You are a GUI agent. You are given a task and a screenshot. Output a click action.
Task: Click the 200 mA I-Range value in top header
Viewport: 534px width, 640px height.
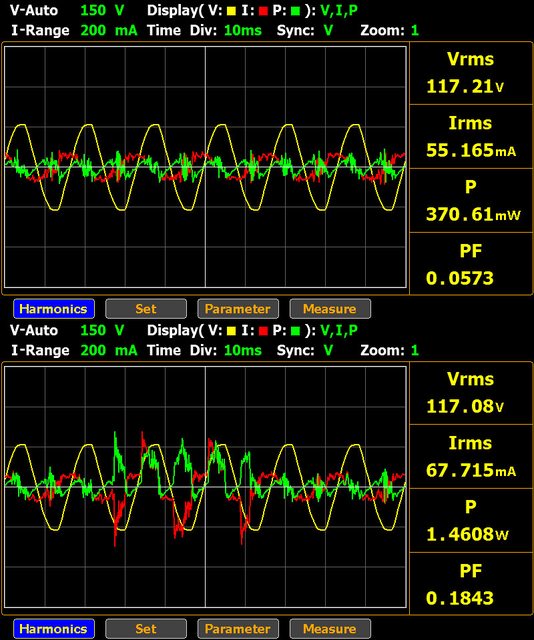(109, 31)
